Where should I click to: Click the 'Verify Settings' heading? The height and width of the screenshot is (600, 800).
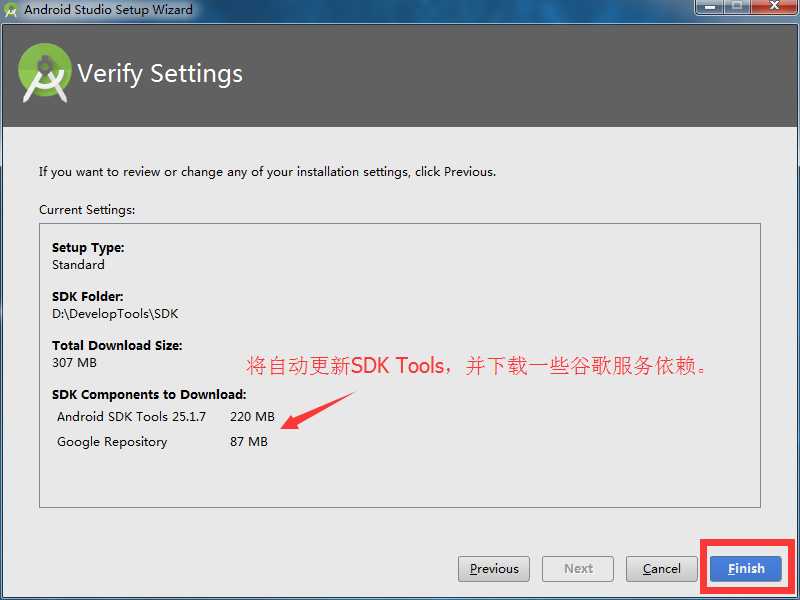point(160,73)
